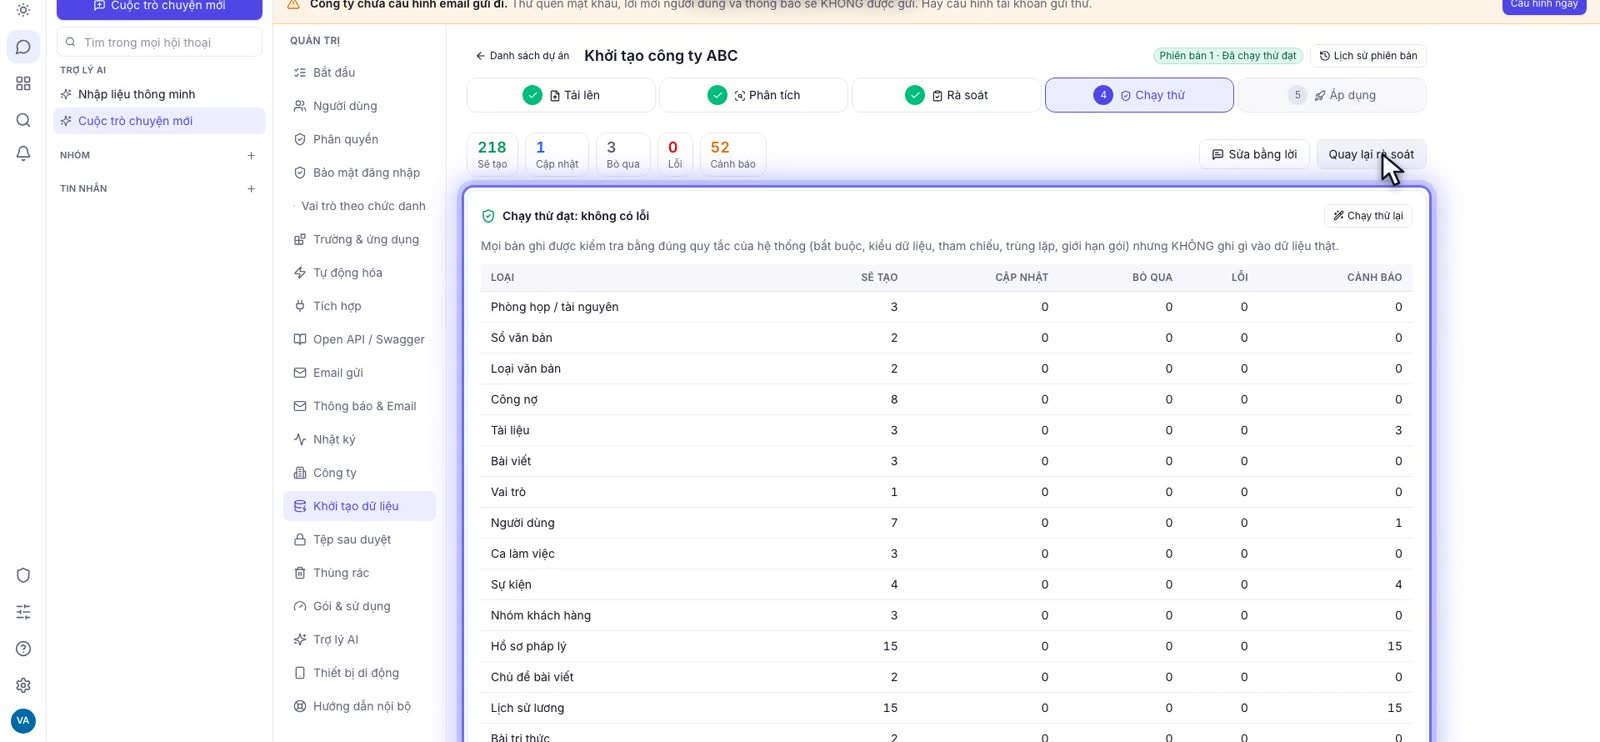
Task: Switch to the Rà soát step
Action: [x=947, y=95]
